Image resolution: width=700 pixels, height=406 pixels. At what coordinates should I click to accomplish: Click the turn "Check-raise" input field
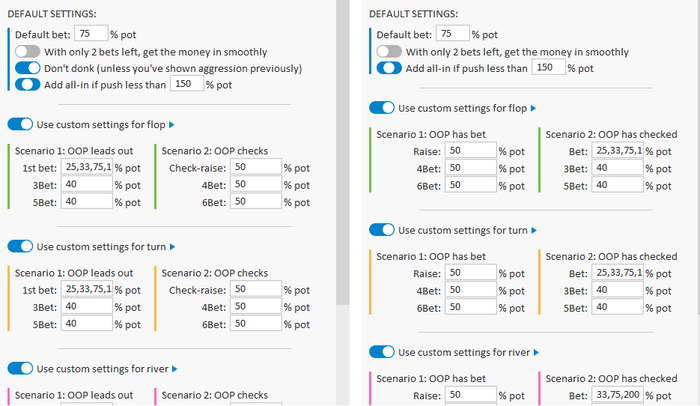[255, 290]
